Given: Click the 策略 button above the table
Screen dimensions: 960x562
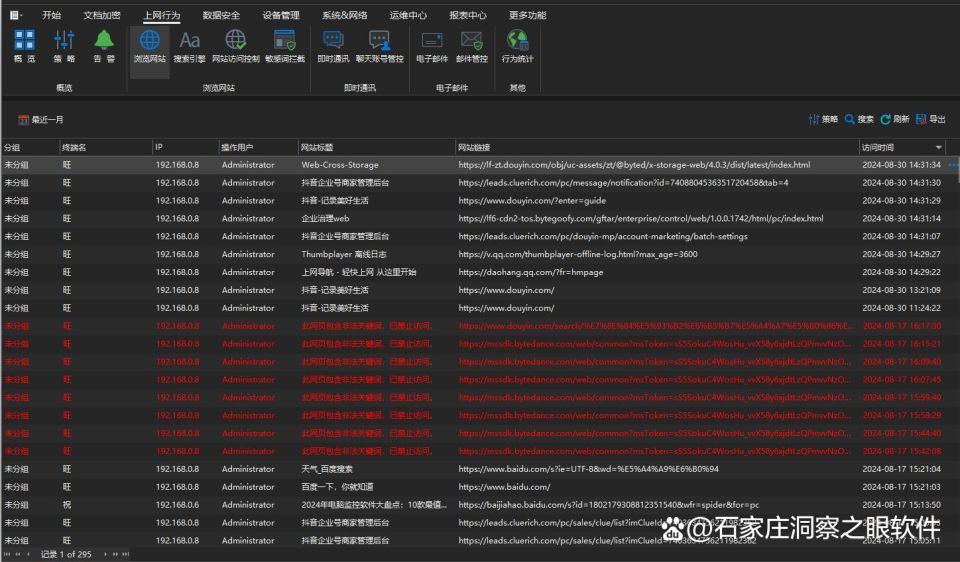Looking at the screenshot, I should pos(823,119).
